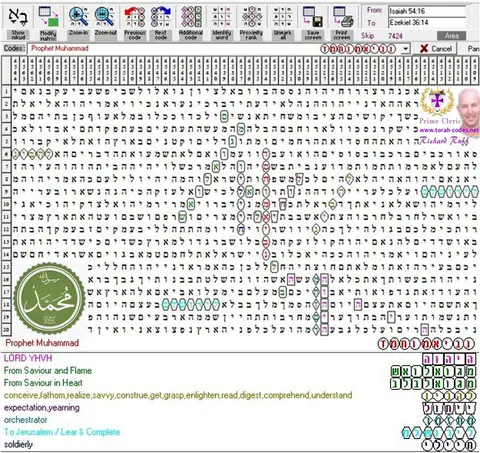
Task: Open the Pan tab at right edge
Action: (x=473, y=49)
